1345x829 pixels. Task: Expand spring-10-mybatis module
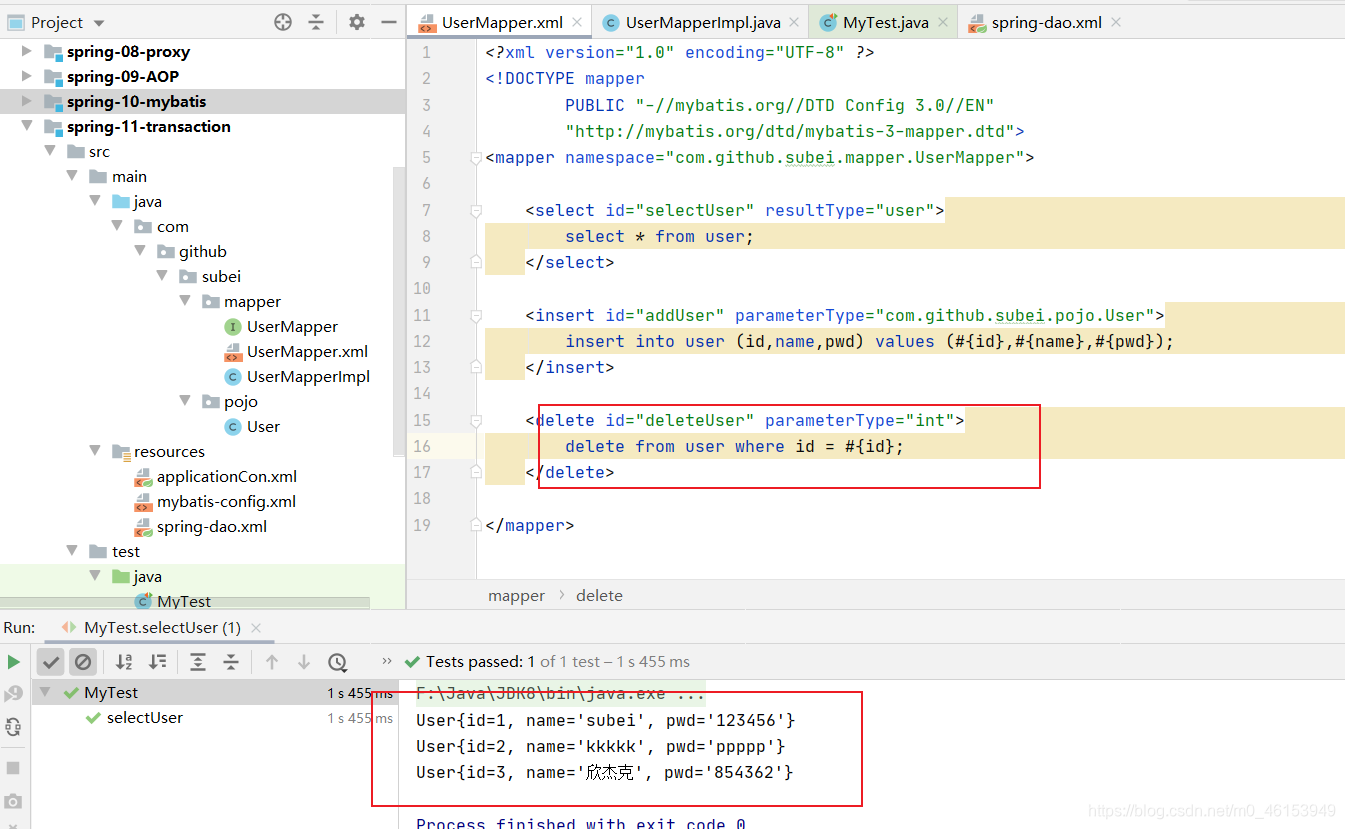coord(27,101)
